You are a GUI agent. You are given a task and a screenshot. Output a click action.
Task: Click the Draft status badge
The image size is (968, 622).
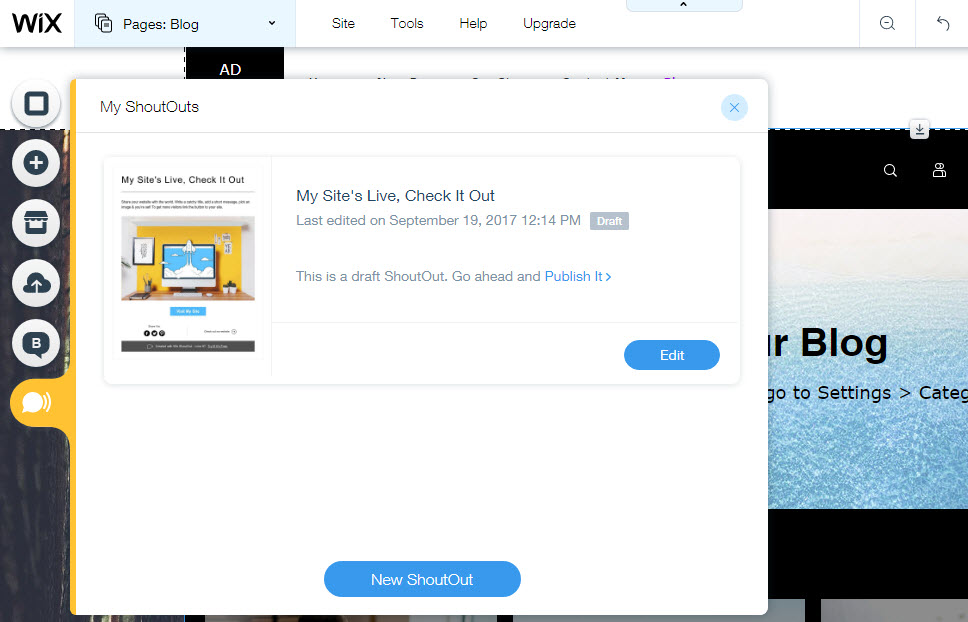tap(609, 221)
